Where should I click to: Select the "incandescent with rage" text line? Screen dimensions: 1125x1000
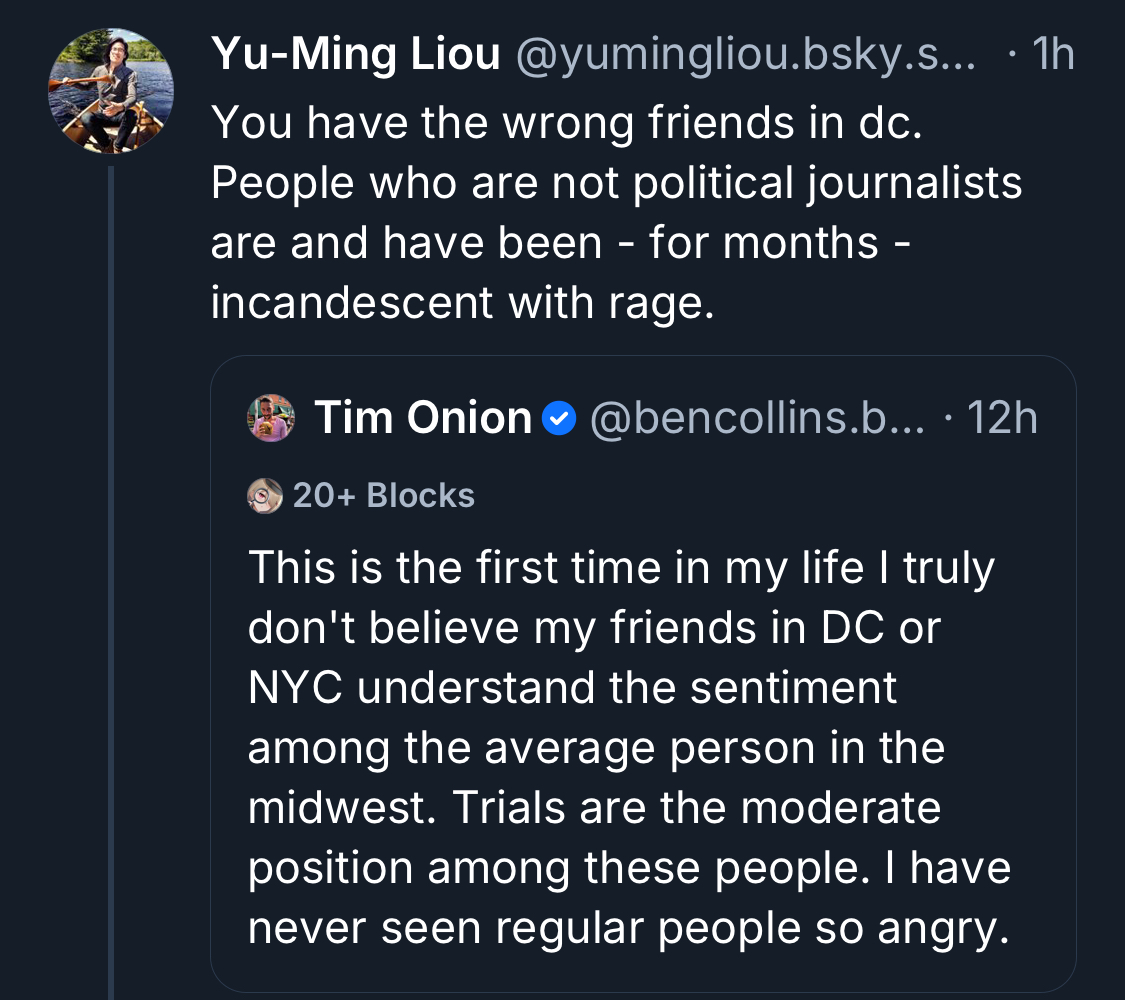point(462,304)
